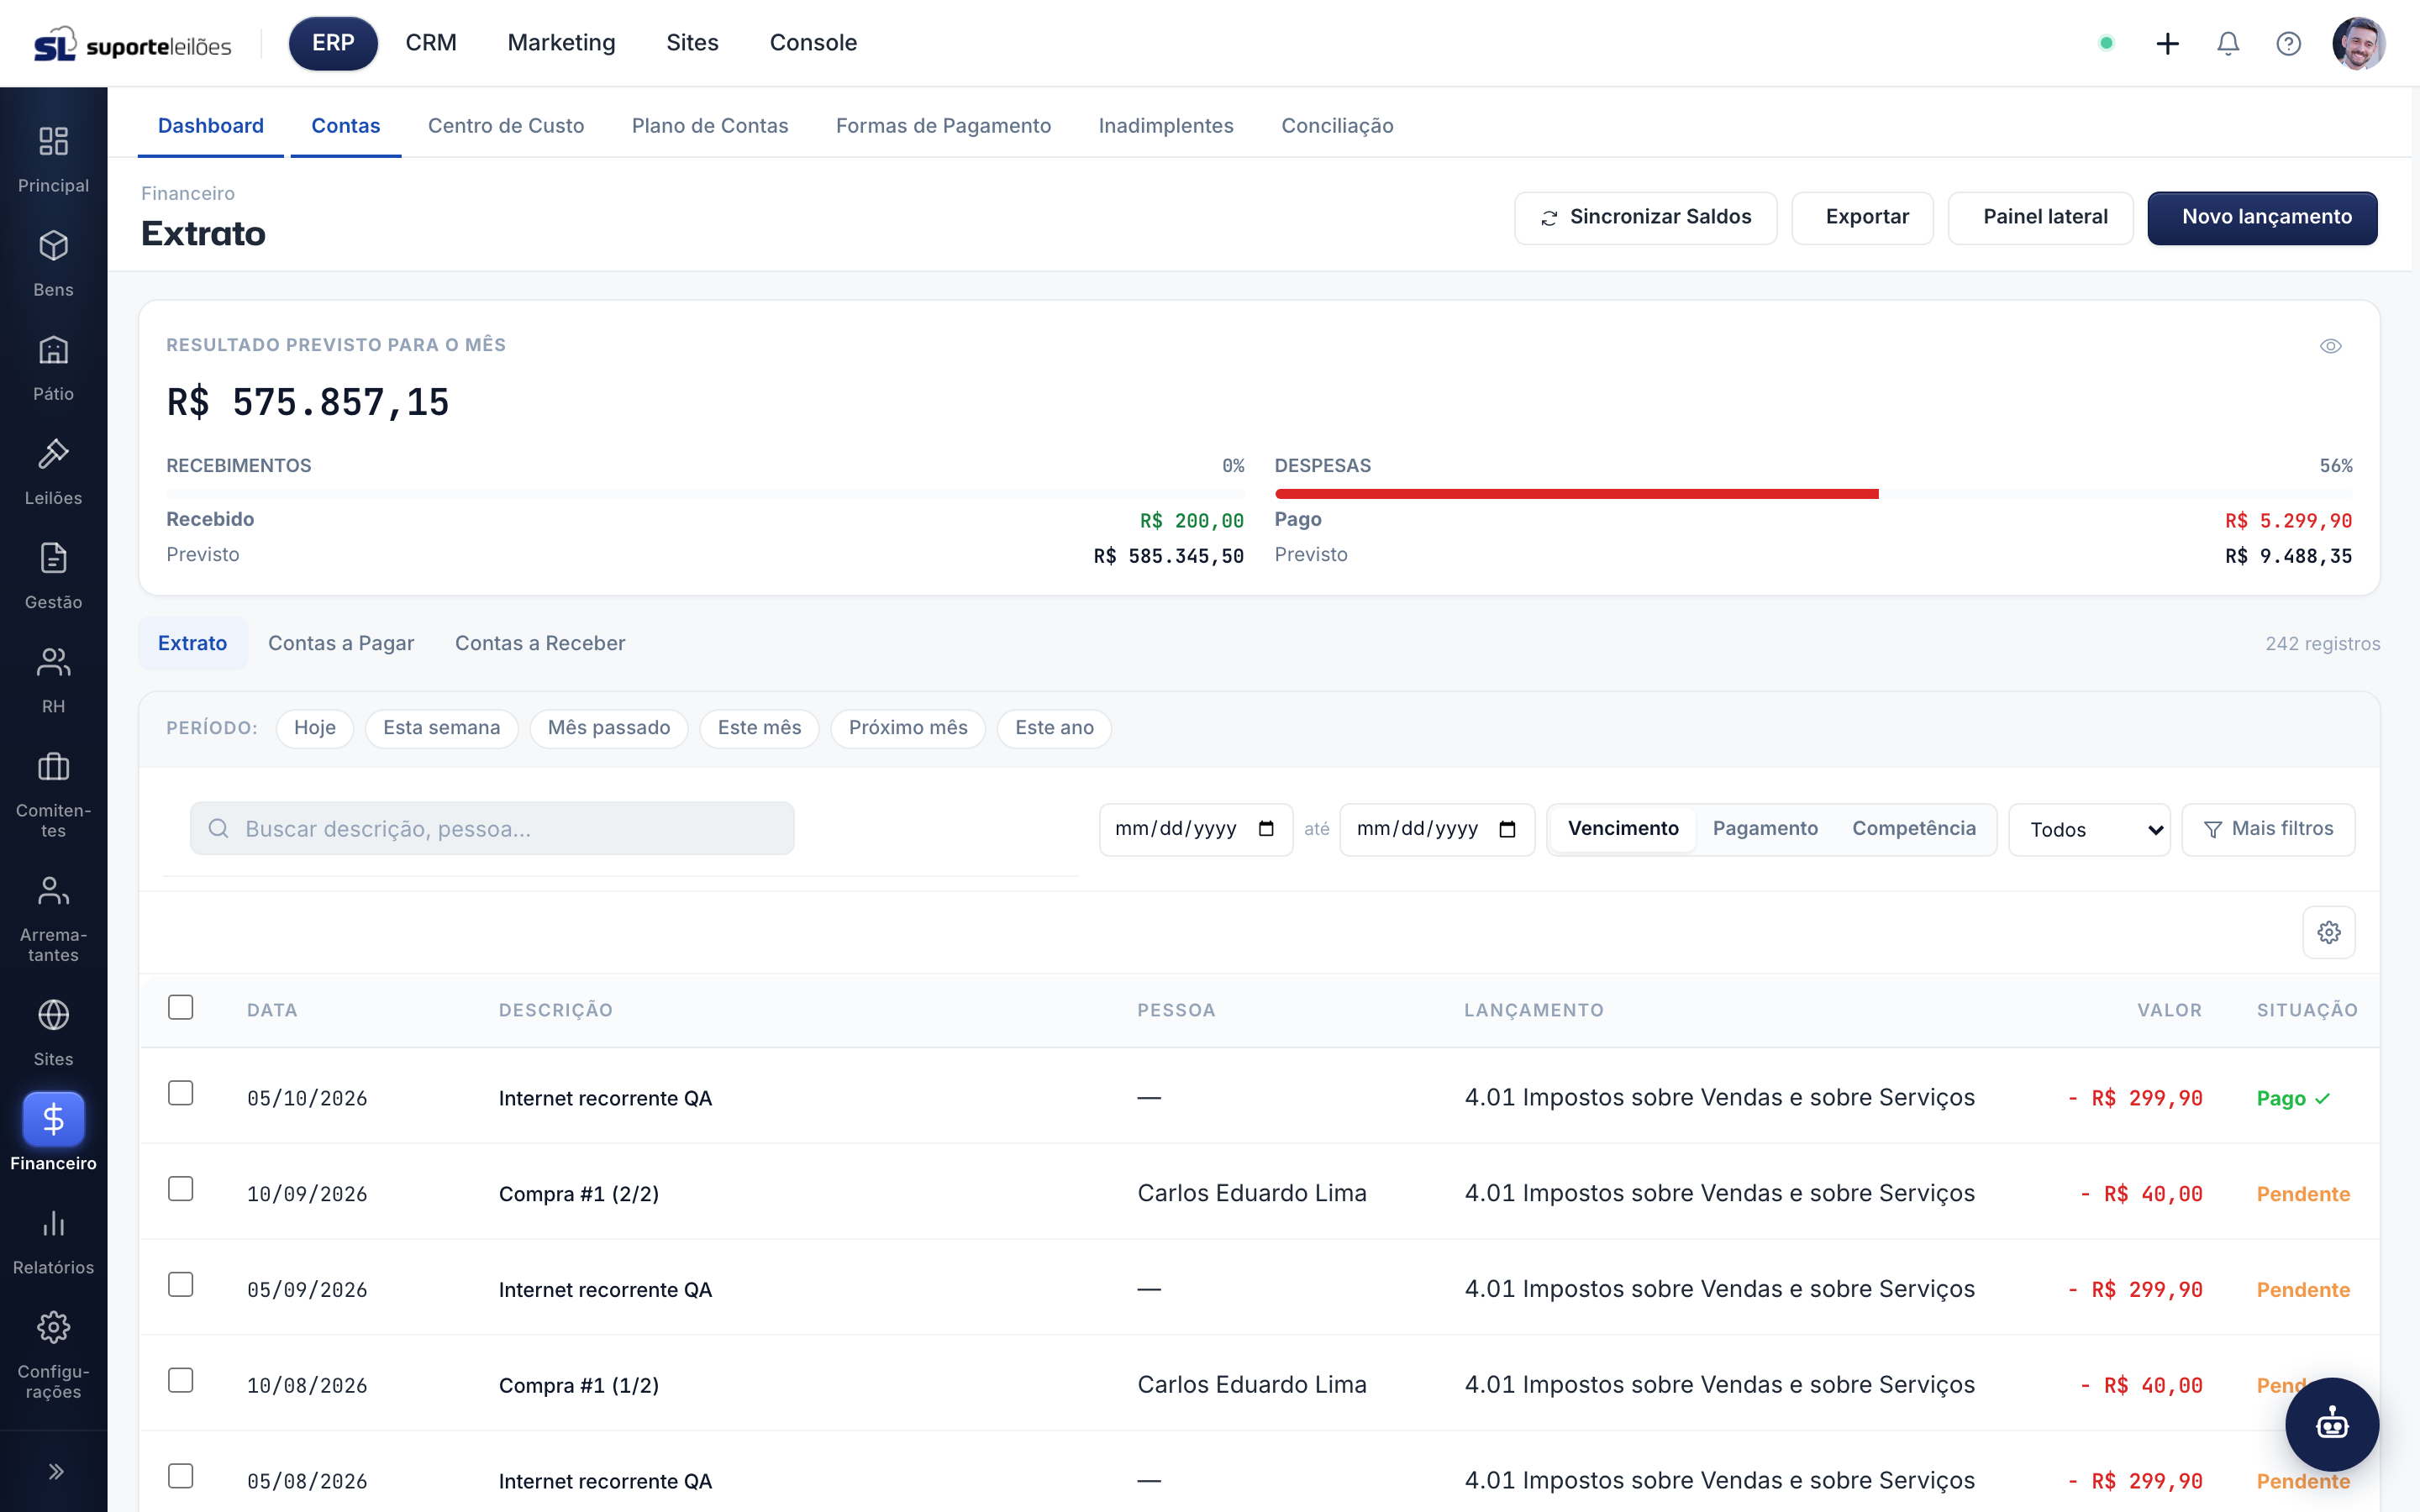The height and width of the screenshot is (1512, 2420).
Task: Click Novo lançamento button
Action: click(2262, 217)
